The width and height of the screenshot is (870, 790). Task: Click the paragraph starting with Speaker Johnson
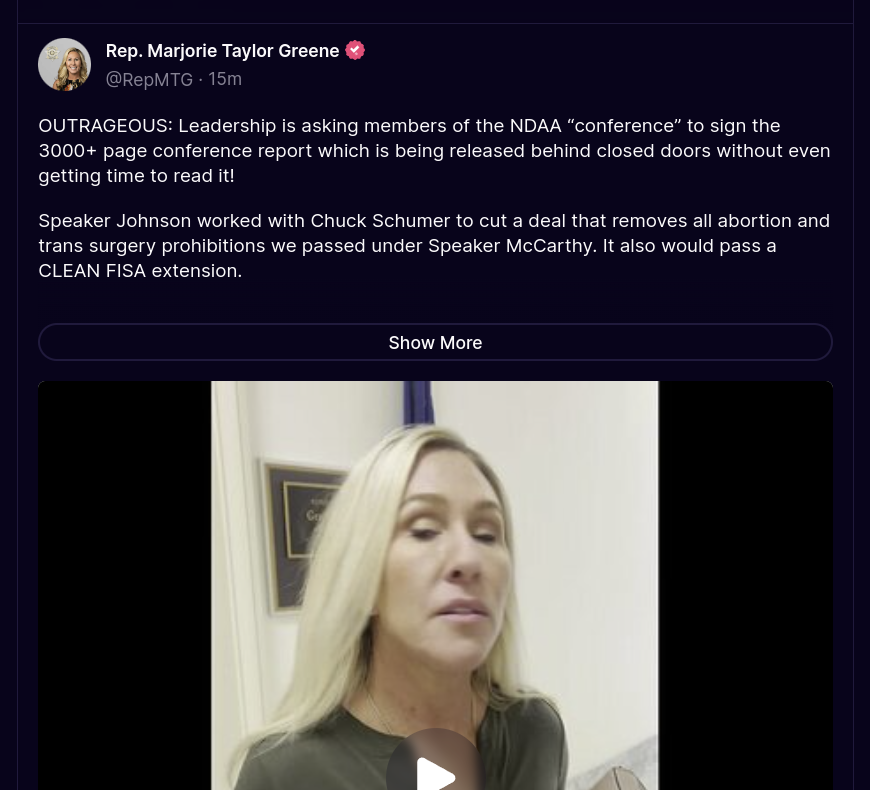(x=435, y=246)
